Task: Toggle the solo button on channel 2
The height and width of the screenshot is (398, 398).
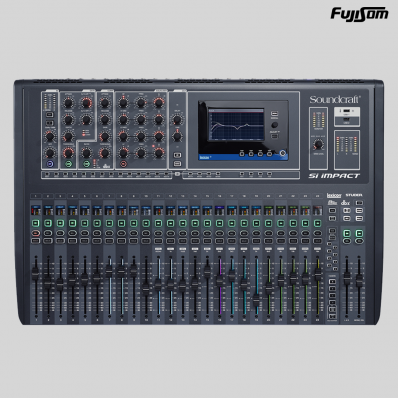Action: [48, 241]
